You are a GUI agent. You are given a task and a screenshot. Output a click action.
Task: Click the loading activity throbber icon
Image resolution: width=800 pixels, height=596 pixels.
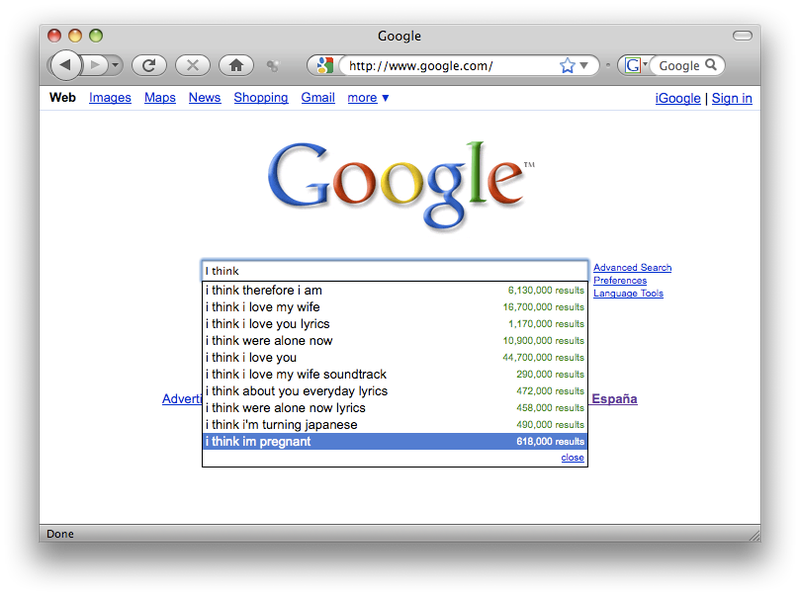click(273, 66)
